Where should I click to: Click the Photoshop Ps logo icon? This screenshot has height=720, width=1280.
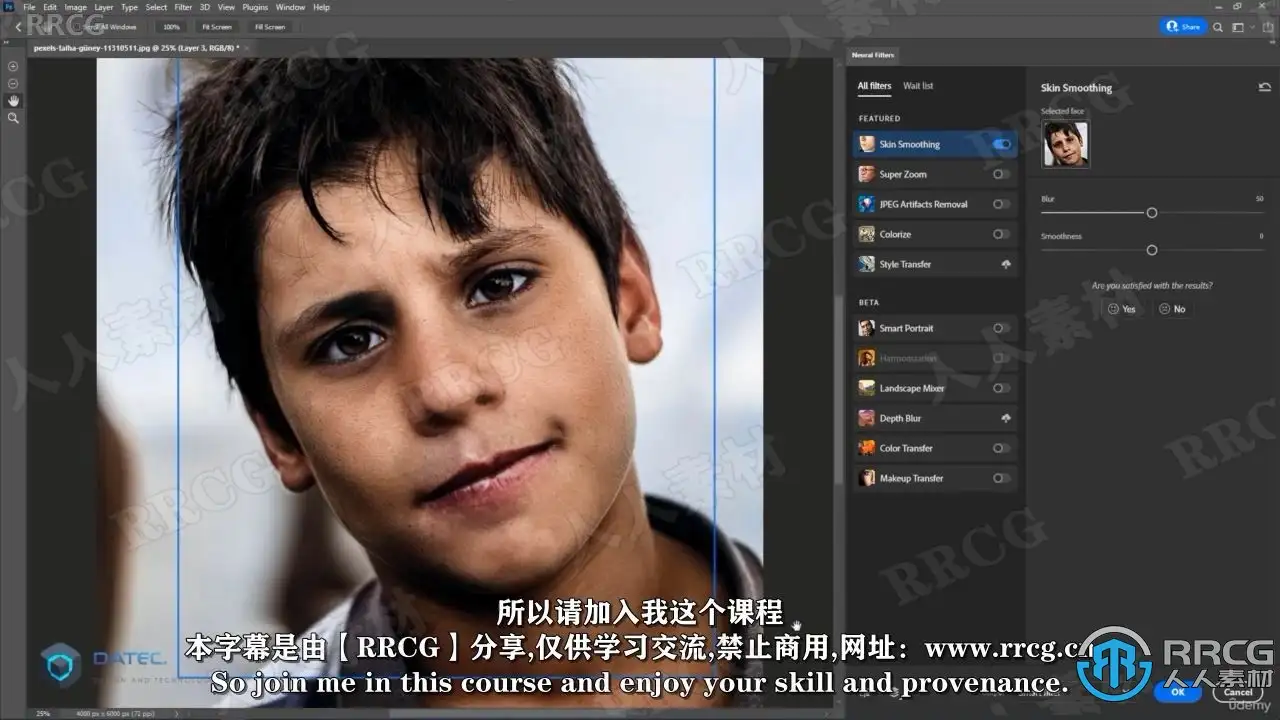tap(8, 7)
